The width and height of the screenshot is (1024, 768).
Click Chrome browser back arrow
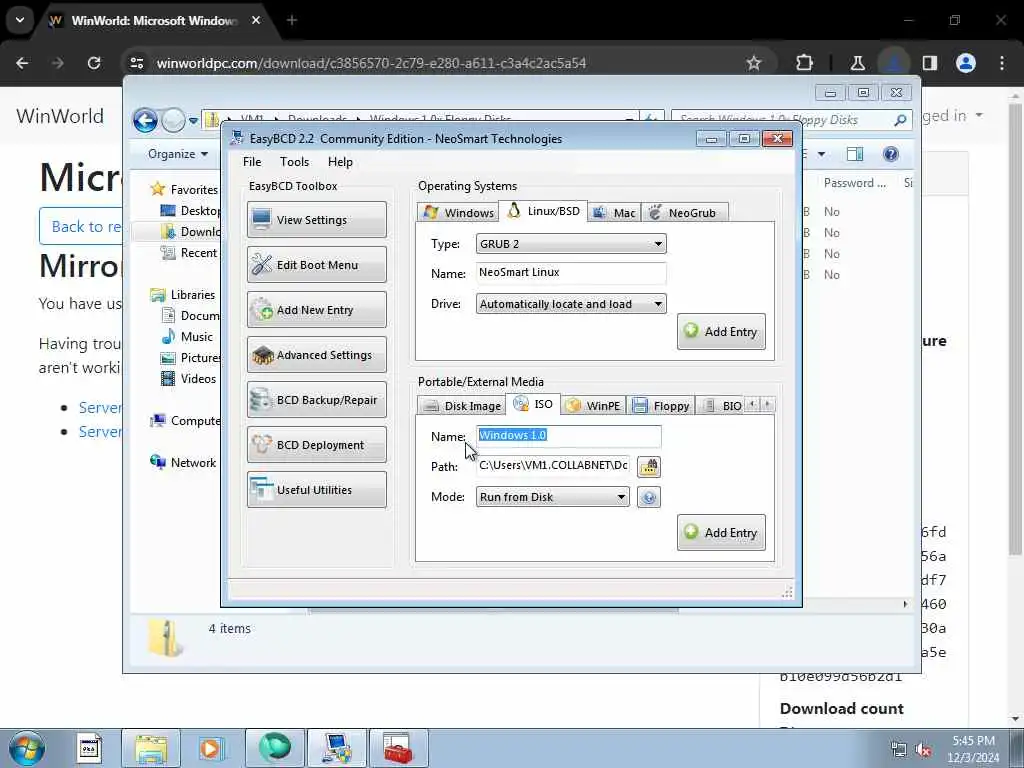(x=22, y=63)
